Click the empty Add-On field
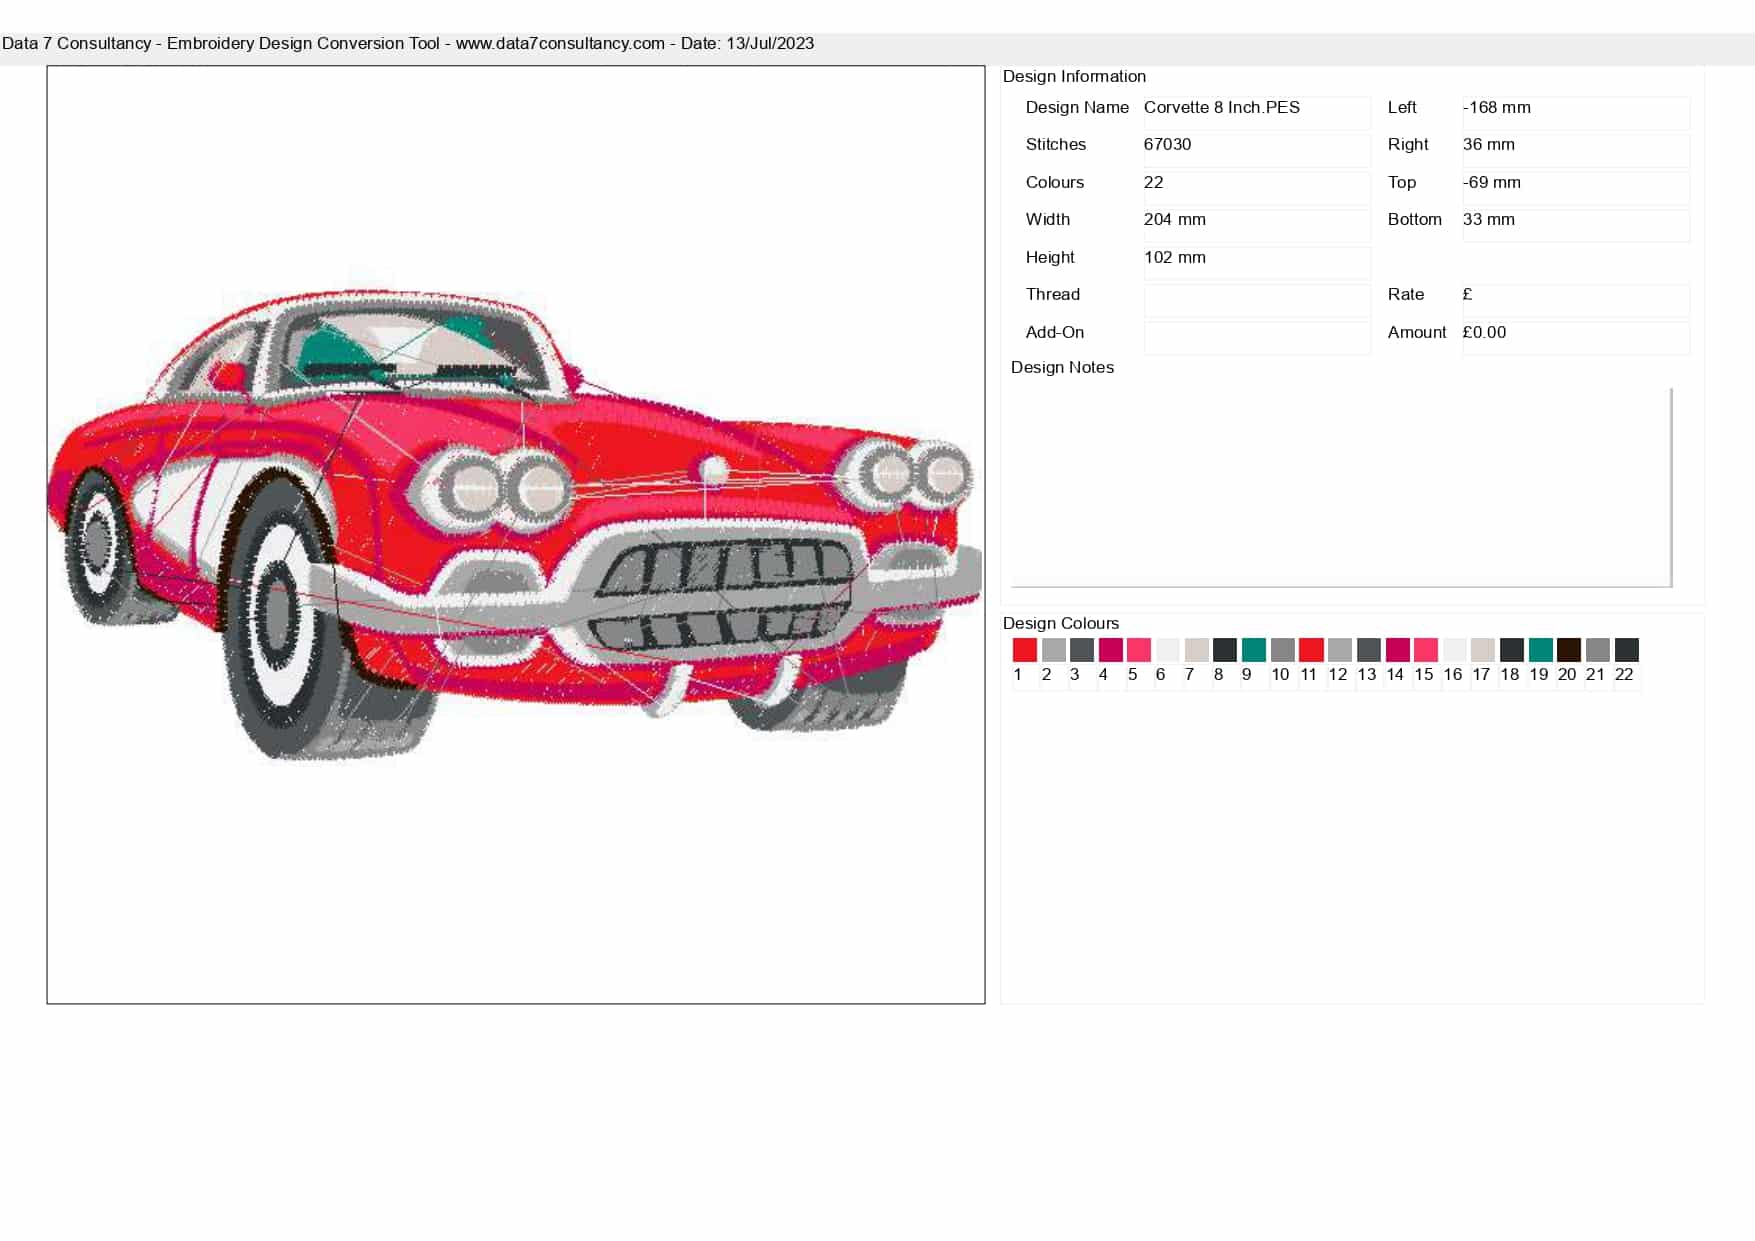Viewport: 1755px width, 1241px height. pyautogui.click(x=1257, y=337)
